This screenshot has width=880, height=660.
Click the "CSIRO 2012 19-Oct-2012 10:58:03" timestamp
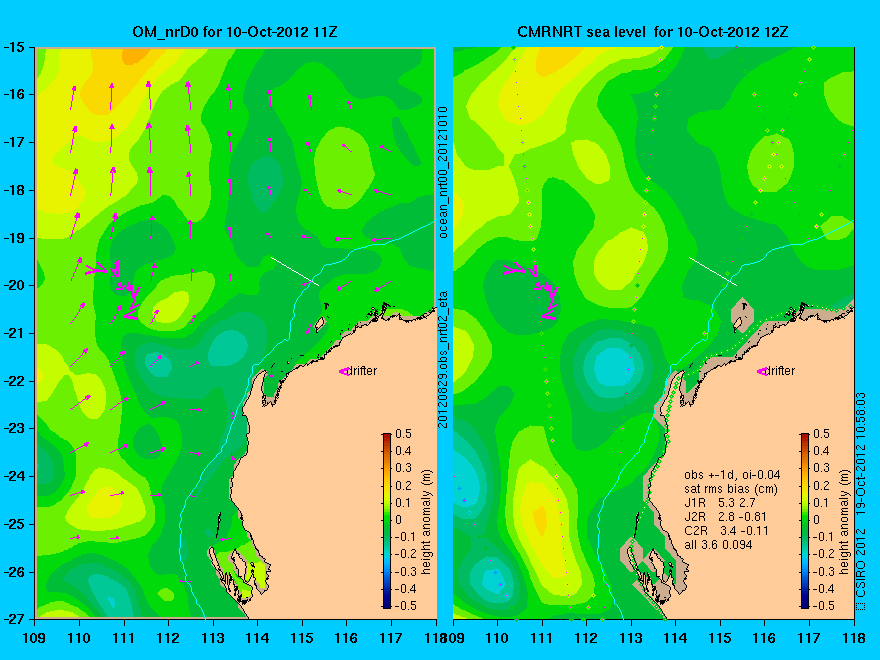[860, 502]
